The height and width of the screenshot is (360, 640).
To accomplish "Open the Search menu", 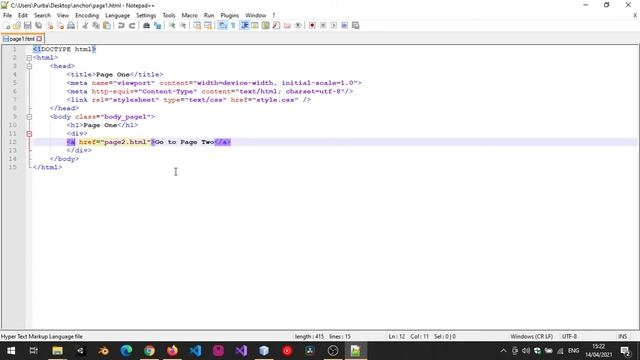I will pos(42,16).
